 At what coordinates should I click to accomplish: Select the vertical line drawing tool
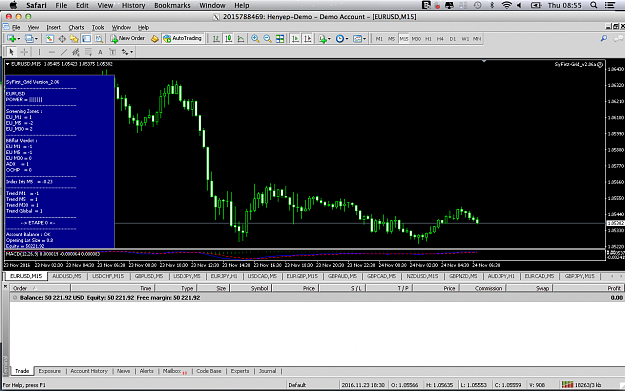tap(39, 52)
